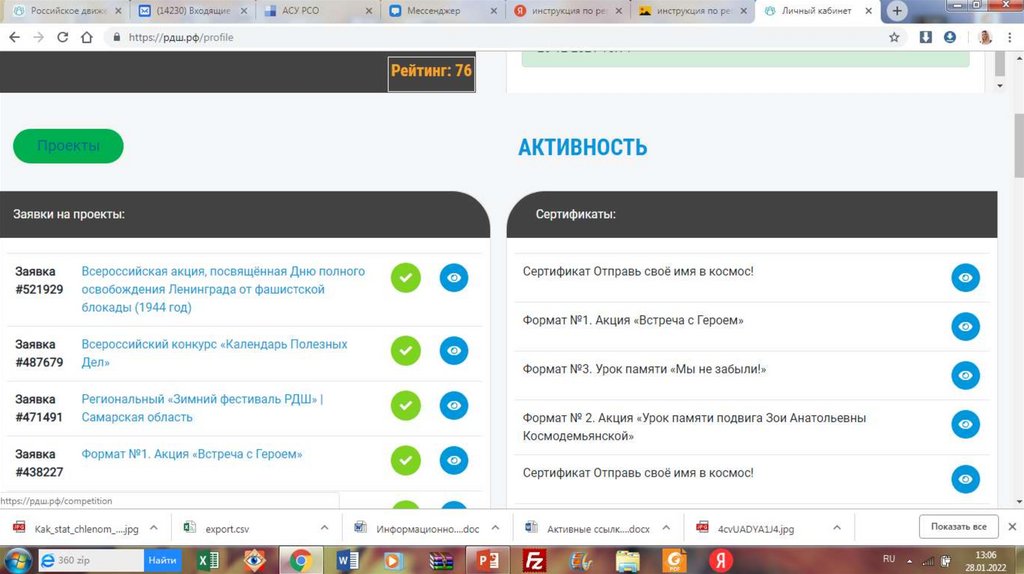Screen dimensions: 1024x574
Task: Approved checkmark for application #471491
Action: (x=406, y=406)
